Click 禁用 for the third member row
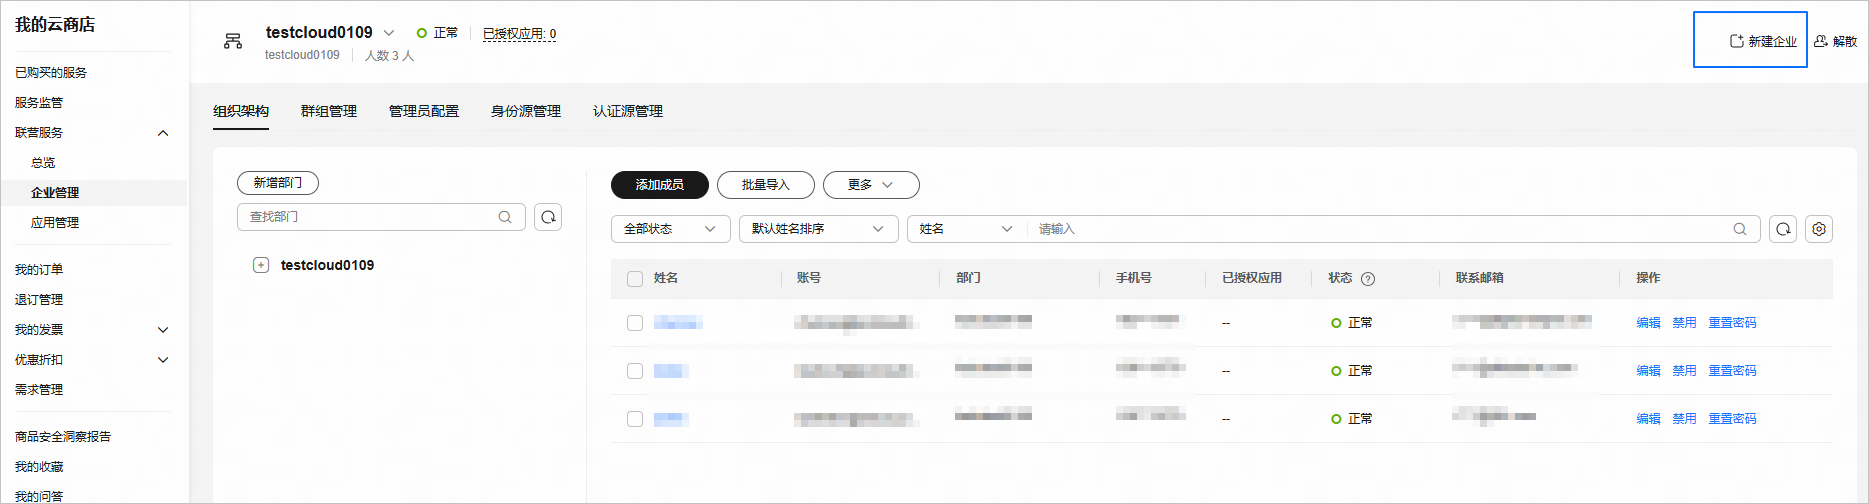 tap(1684, 419)
